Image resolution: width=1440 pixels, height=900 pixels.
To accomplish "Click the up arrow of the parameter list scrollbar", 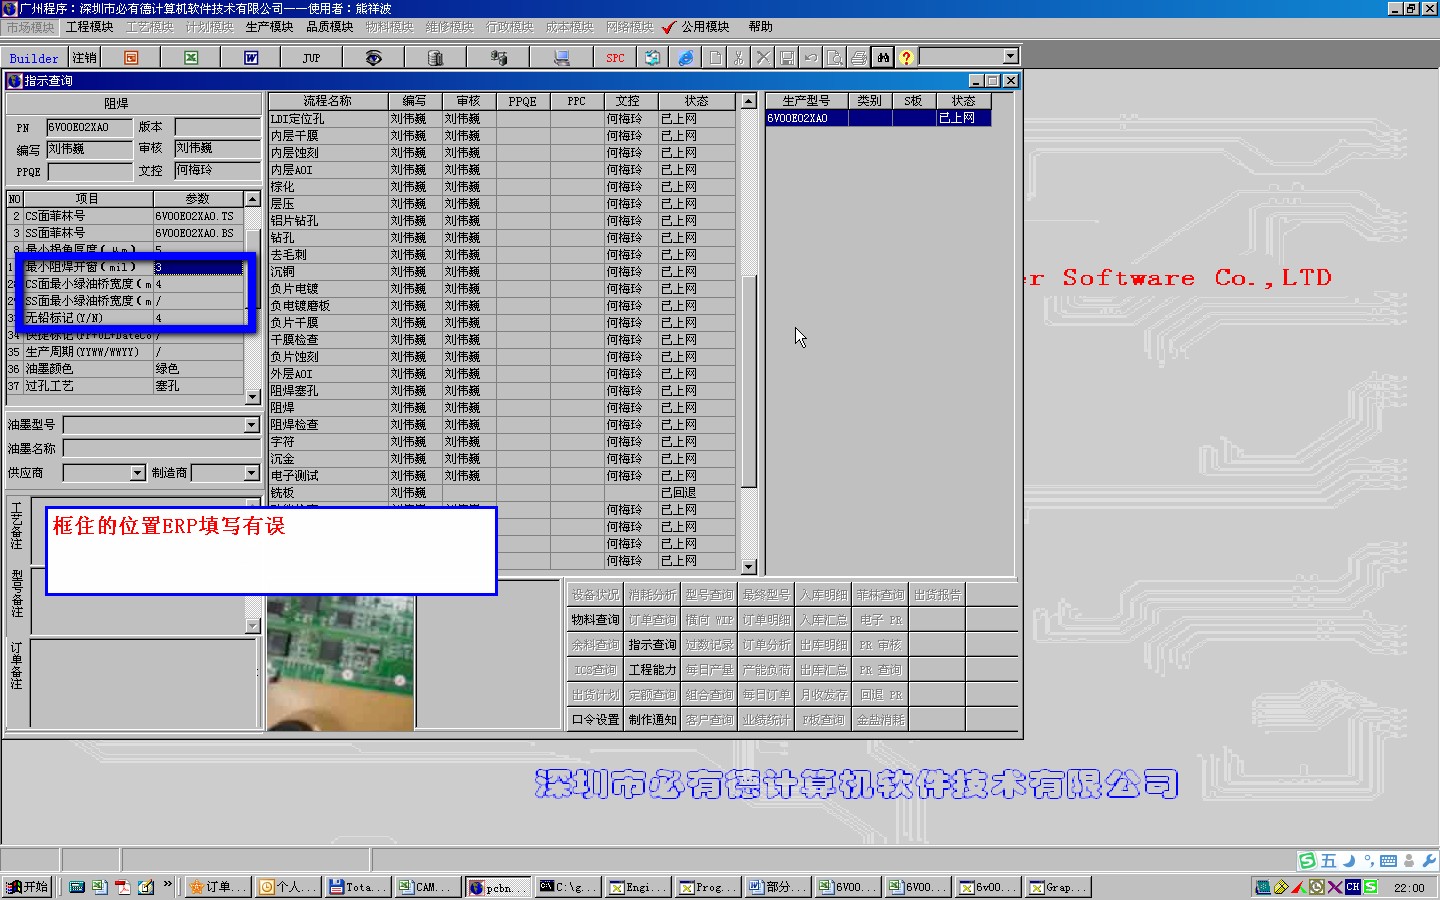I will pyautogui.click(x=253, y=199).
